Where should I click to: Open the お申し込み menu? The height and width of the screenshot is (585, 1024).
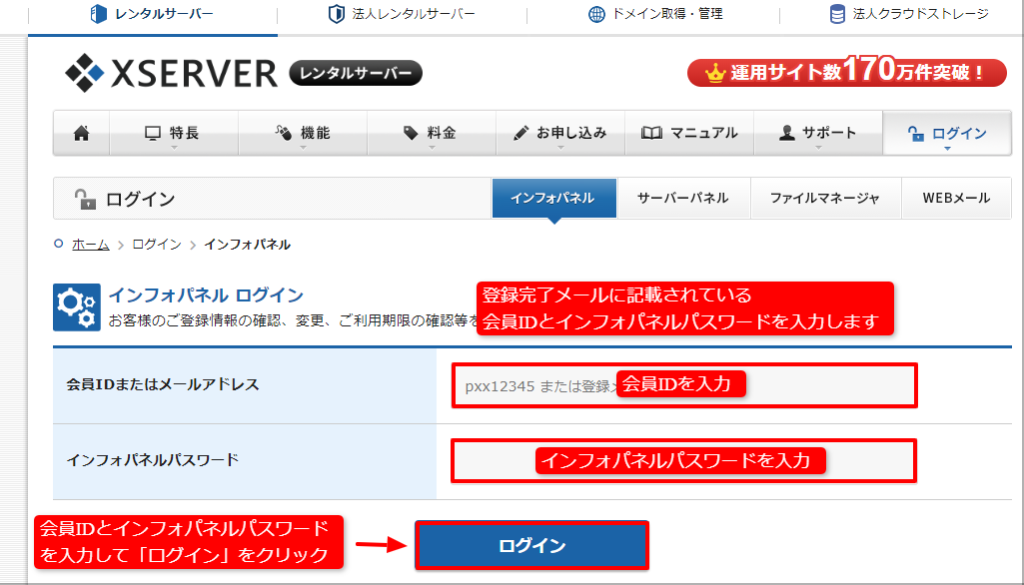(x=560, y=133)
